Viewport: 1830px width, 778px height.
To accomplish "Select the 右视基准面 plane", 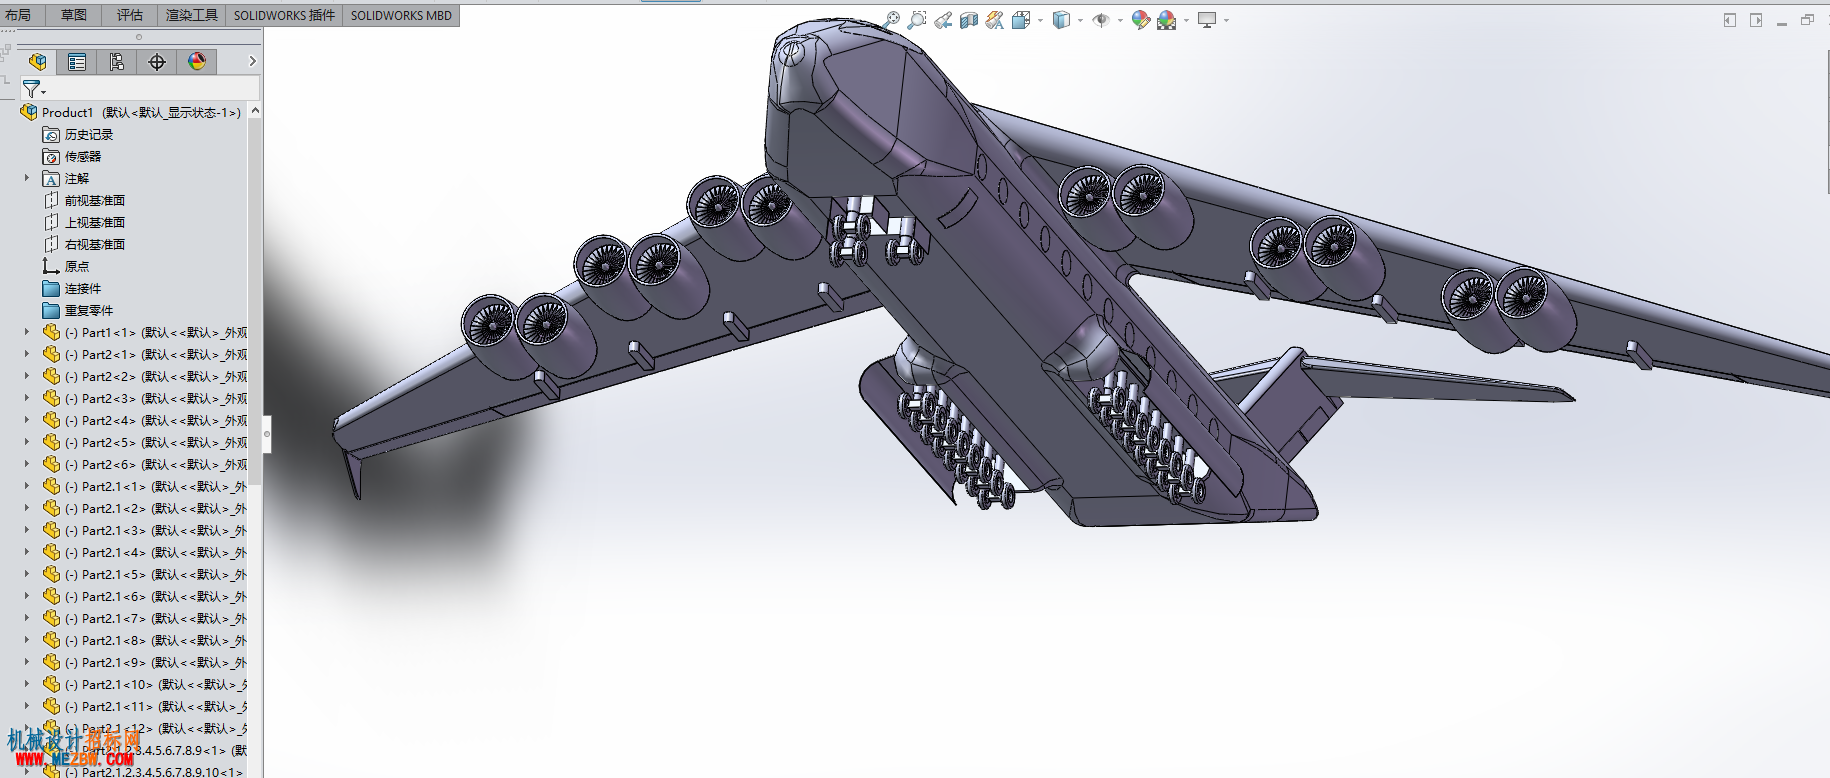I will (85, 244).
